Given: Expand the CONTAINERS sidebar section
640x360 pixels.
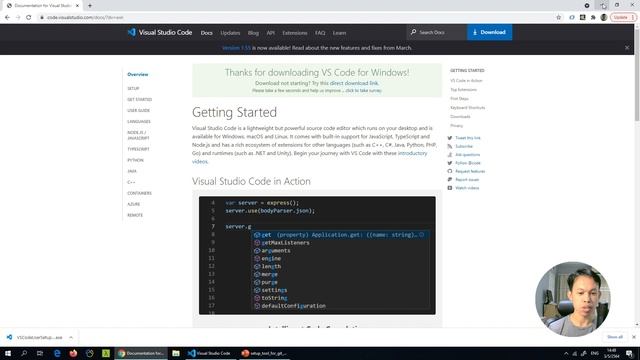Looking at the screenshot, I should 139,193.
